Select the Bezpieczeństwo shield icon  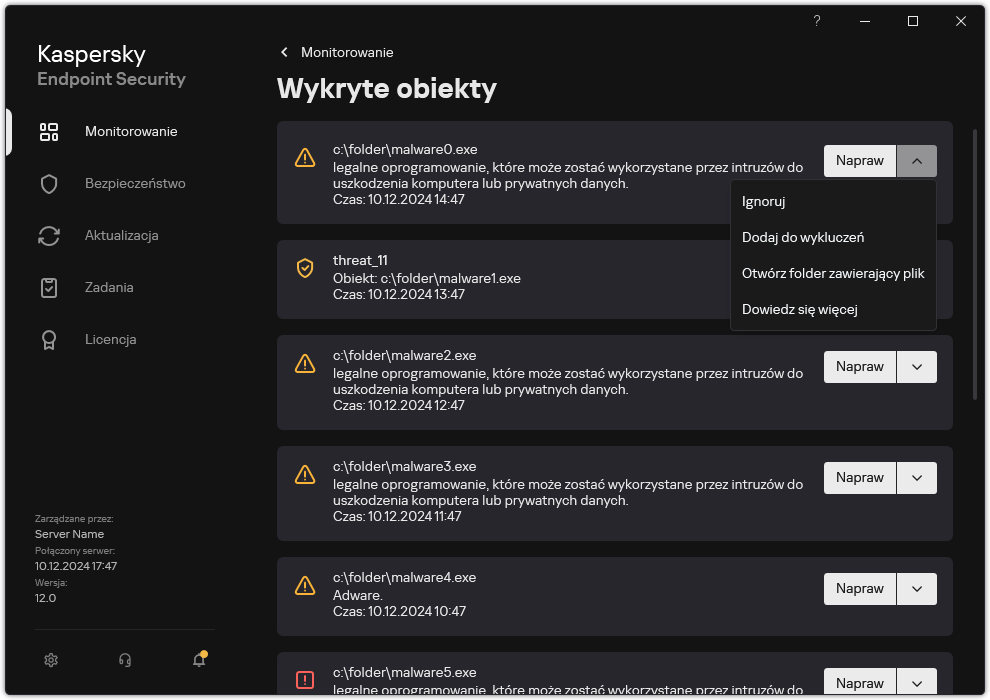coord(49,183)
